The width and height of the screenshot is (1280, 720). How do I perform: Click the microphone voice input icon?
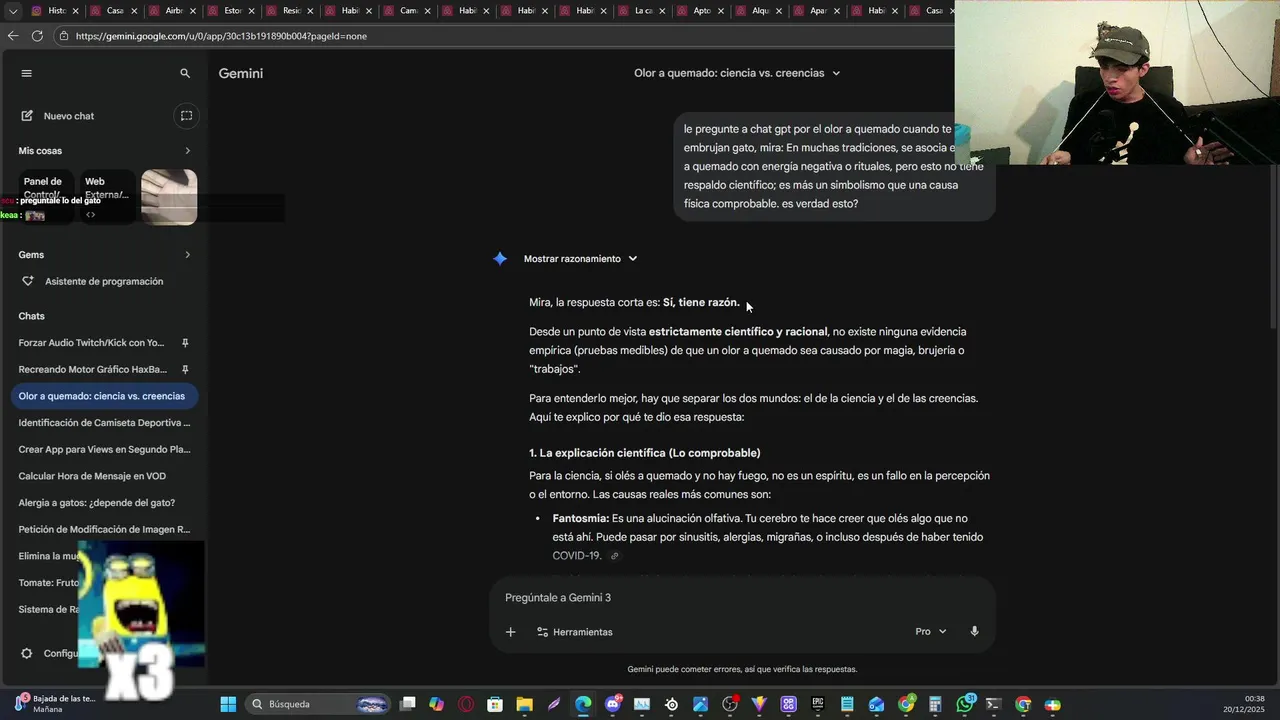tap(974, 632)
